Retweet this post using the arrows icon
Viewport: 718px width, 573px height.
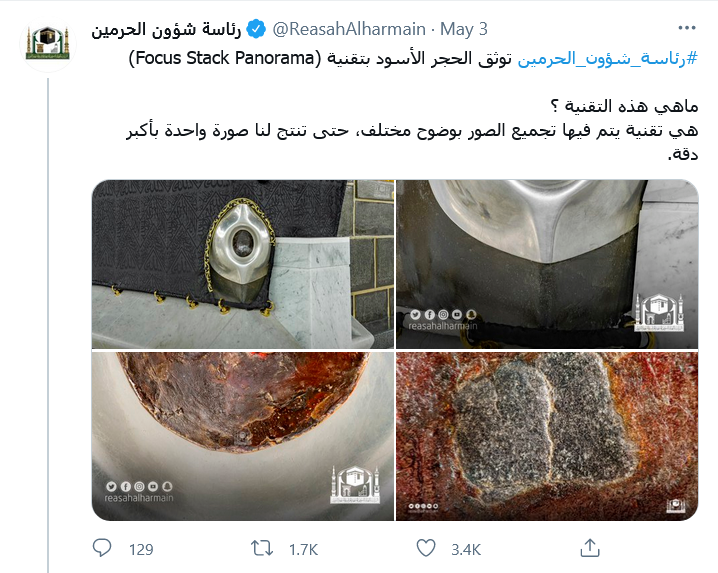[262, 548]
